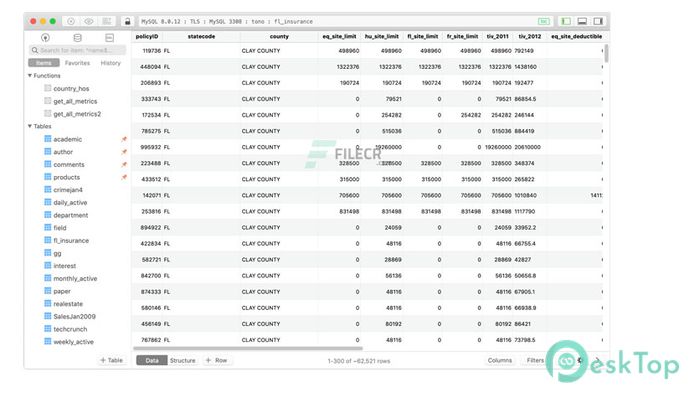Sort by the statecode column header

tap(201, 37)
